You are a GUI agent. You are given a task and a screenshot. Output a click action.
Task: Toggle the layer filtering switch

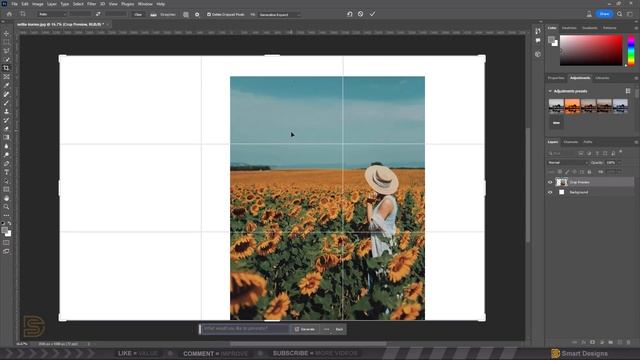click(621, 152)
